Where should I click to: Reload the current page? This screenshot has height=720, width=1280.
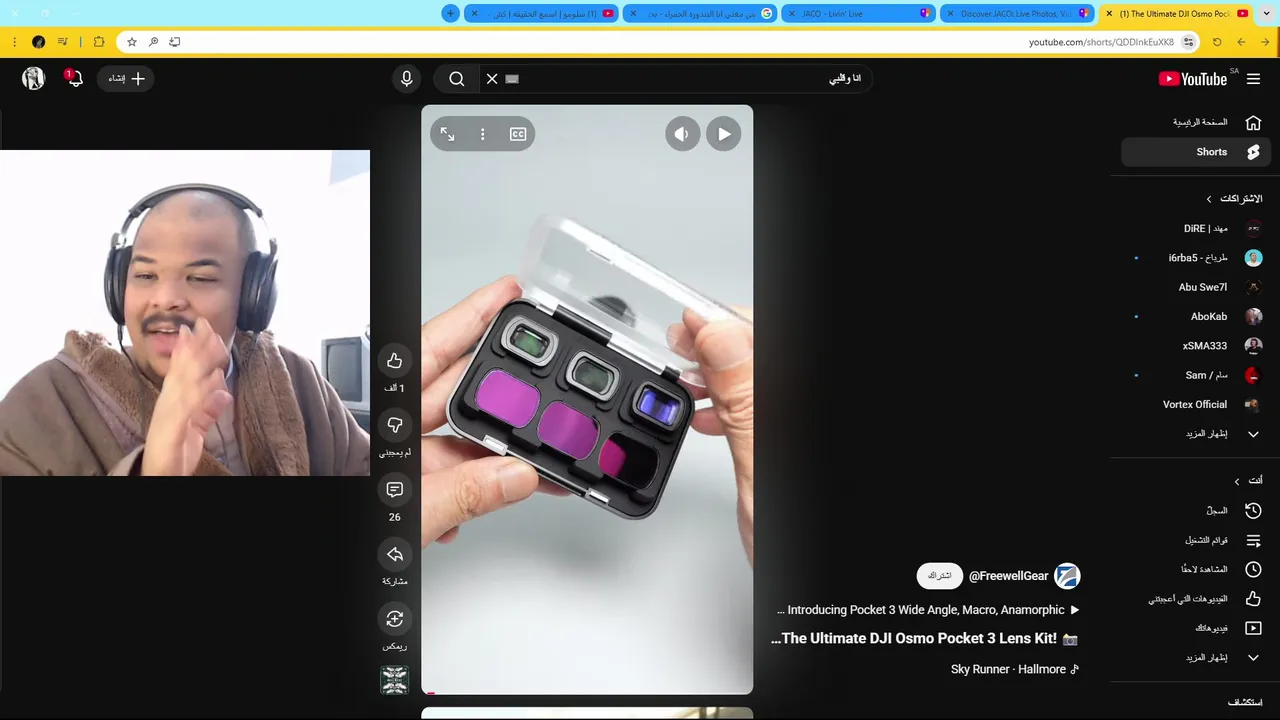(1217, 42)
